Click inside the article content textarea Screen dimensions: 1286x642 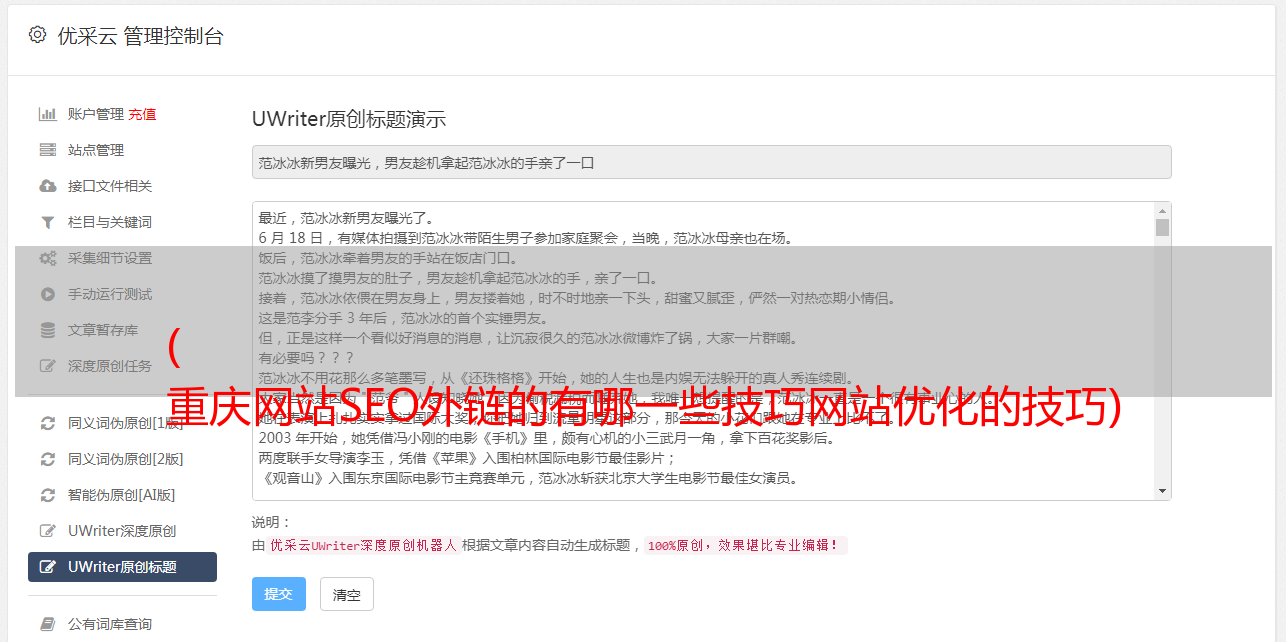(x=703, y=351)
